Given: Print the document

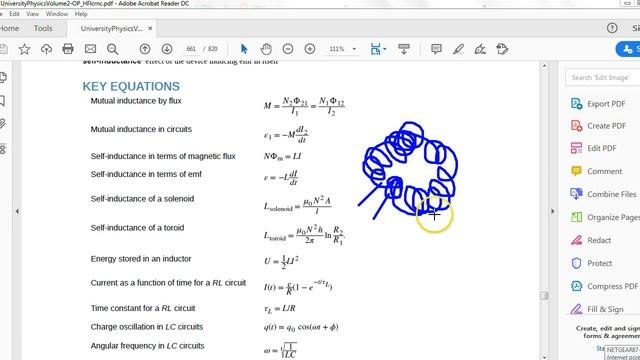Looking at the screenshot, I should 68,49.
